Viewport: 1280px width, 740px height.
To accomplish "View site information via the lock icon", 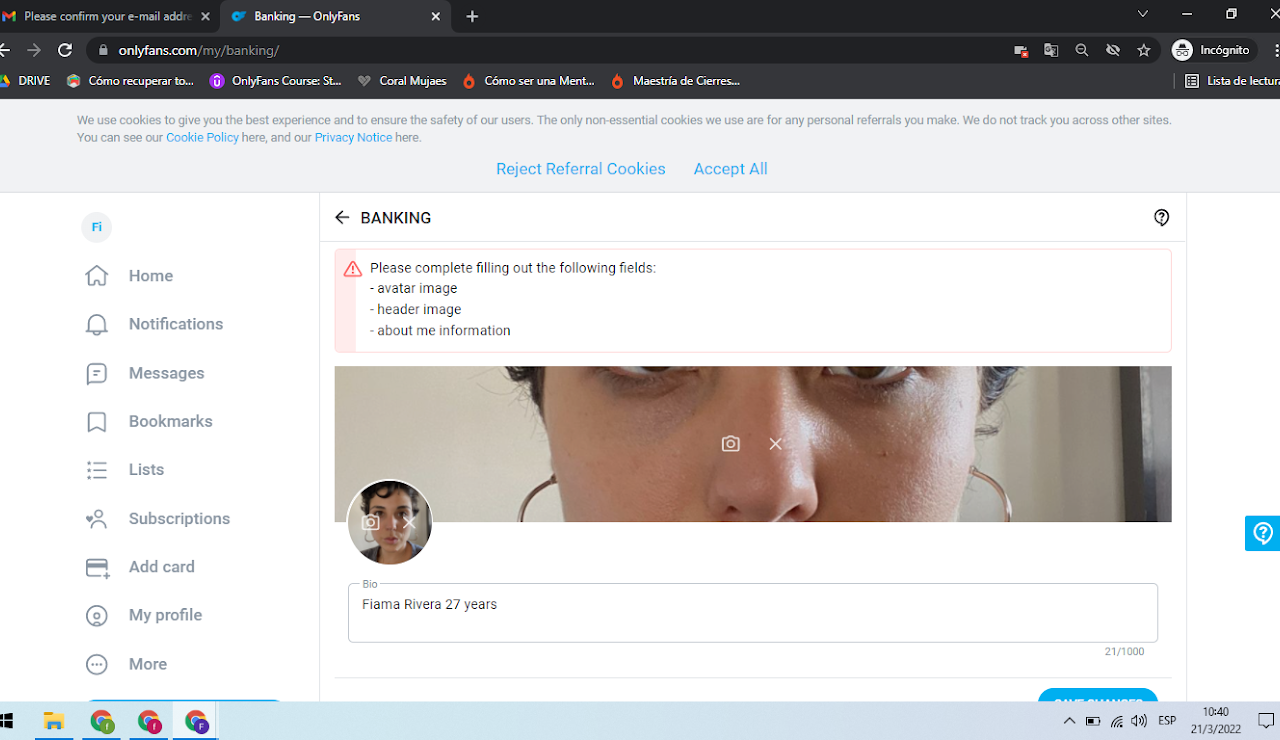I will pos(103,50).
